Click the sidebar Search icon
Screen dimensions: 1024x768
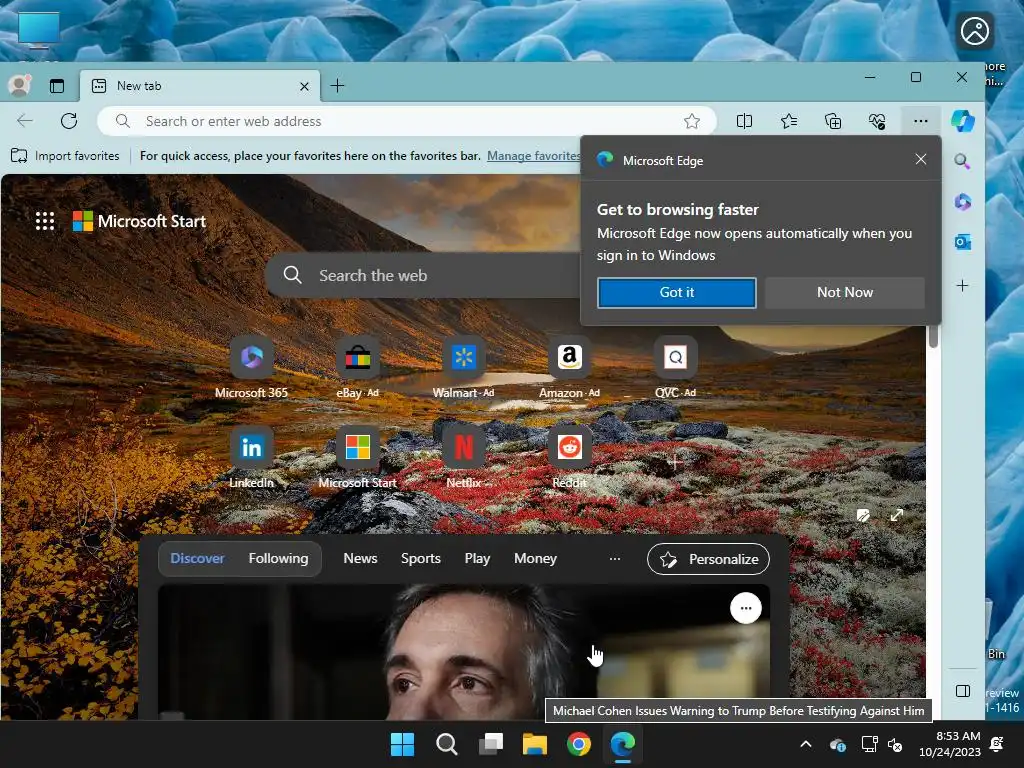pyautogui.click(x=962, y=161)
